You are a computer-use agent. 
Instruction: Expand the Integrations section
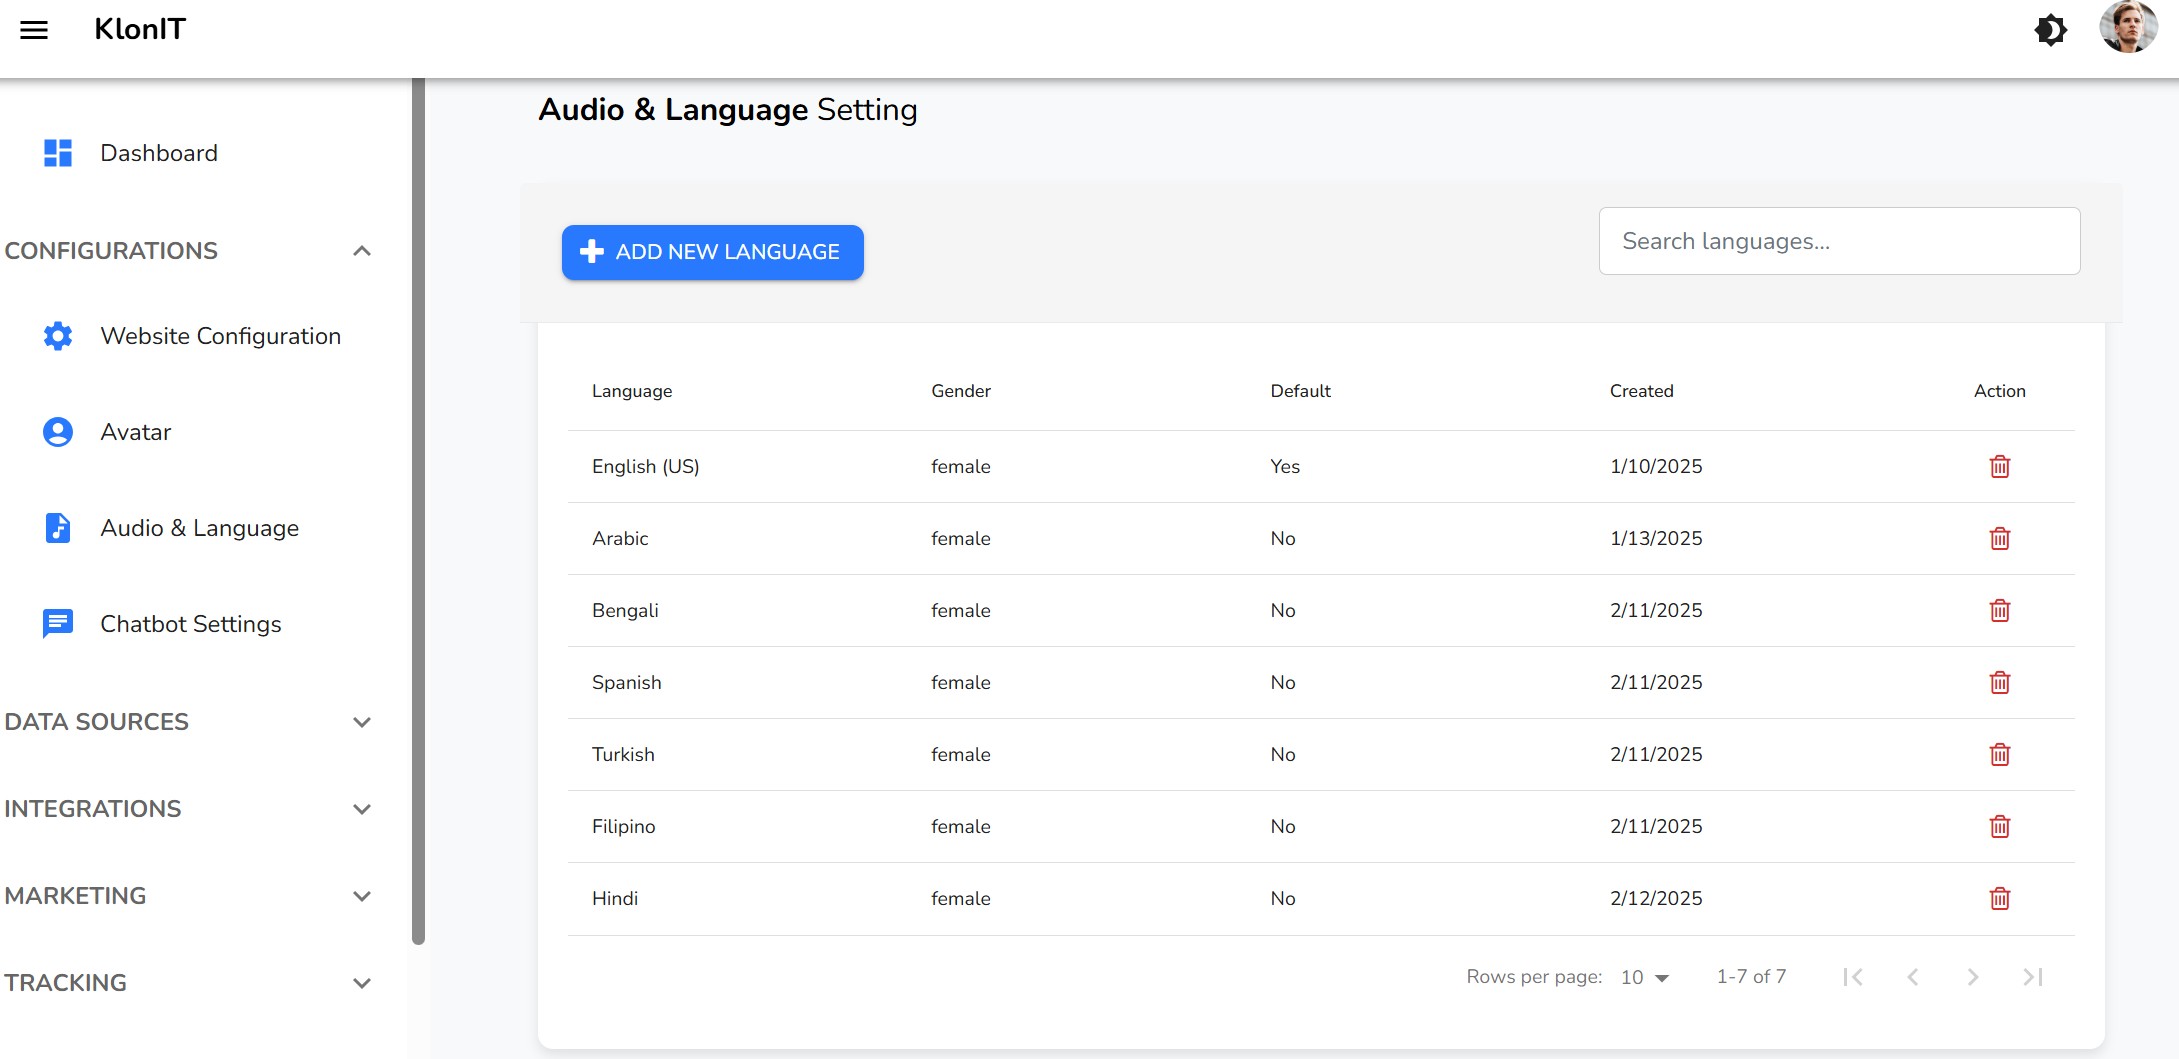(x=362, y=809)
